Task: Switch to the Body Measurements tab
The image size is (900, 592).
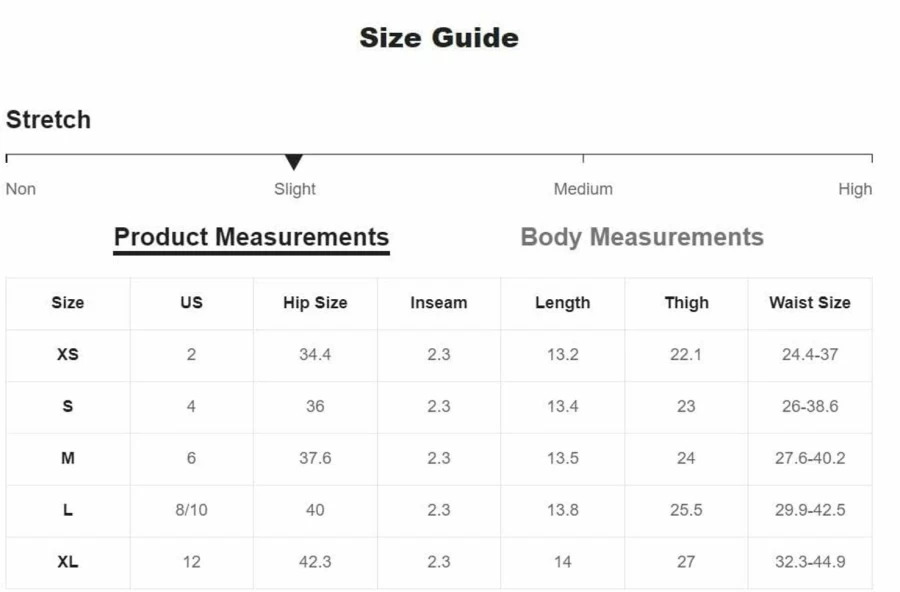Action: point(642,237)
